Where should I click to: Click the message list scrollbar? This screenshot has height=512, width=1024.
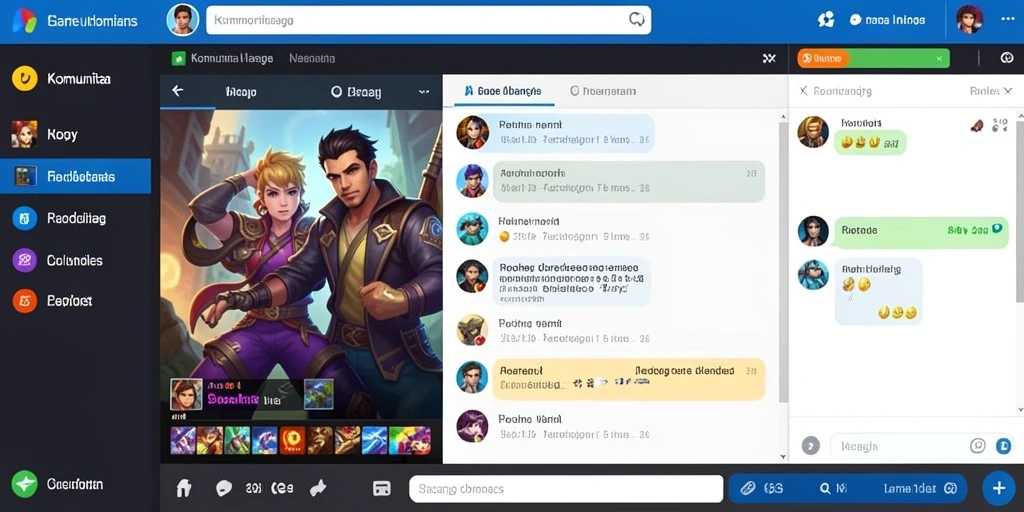[783, 261]
